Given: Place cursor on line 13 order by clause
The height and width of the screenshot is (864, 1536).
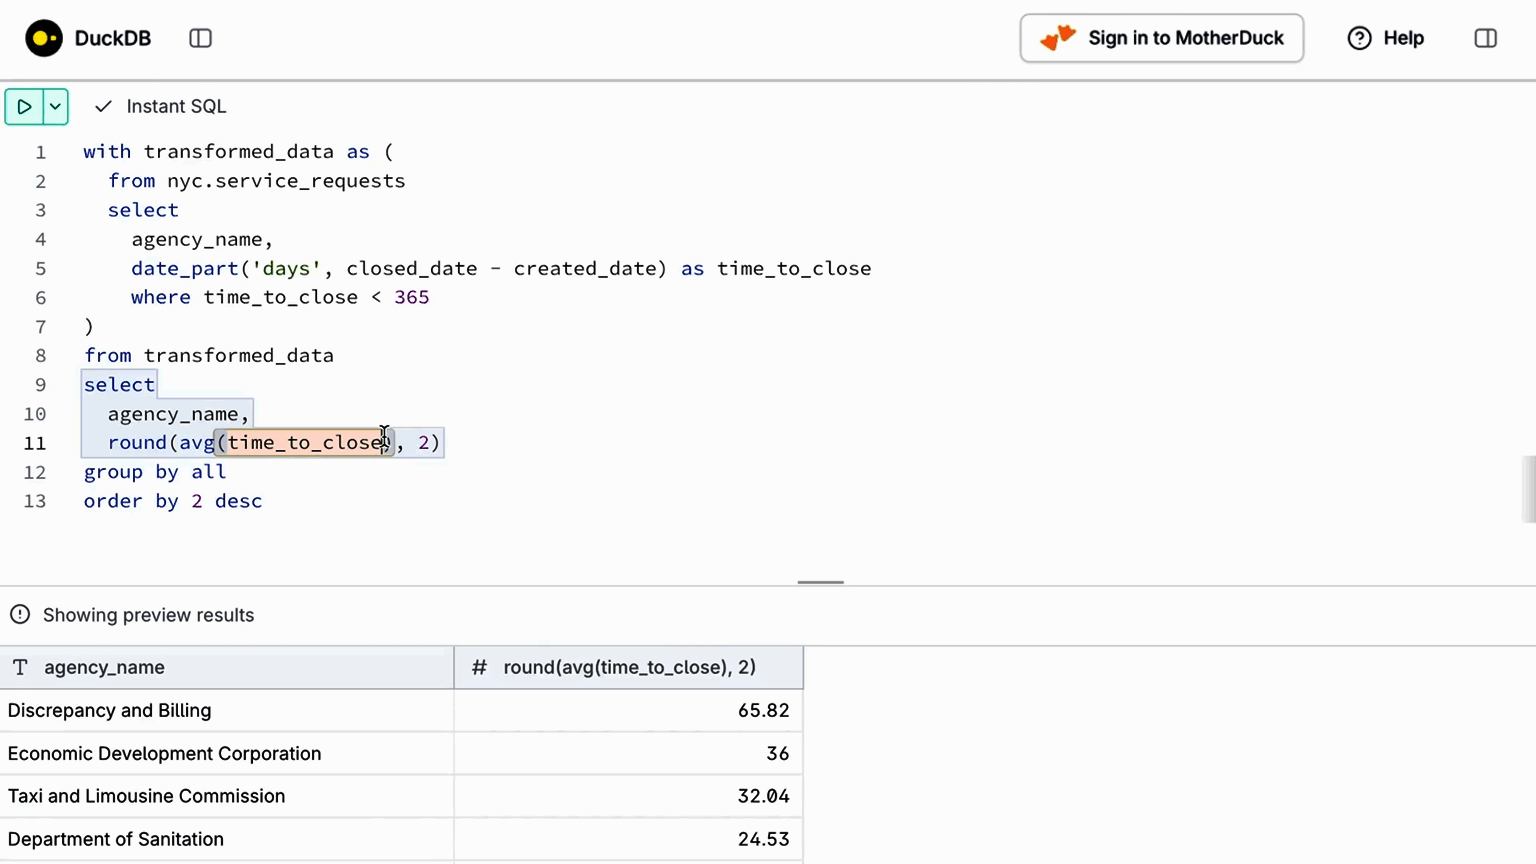Looking at the screenshot, I should [x=173, y=501].
